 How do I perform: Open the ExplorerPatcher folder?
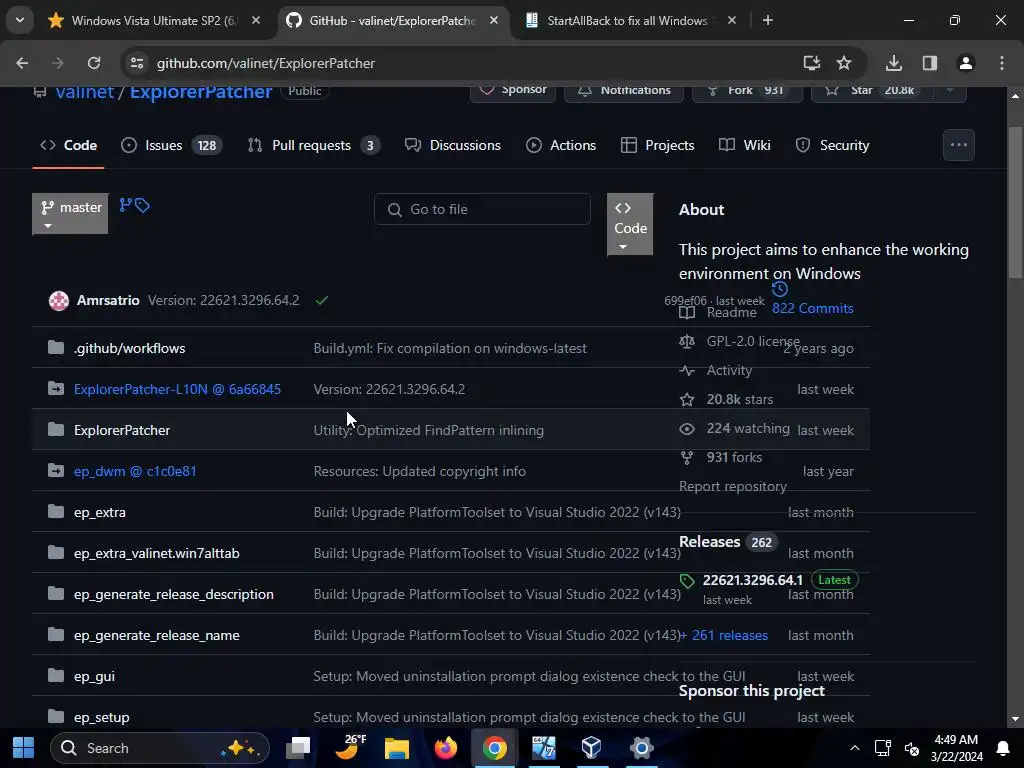(122, 430)
